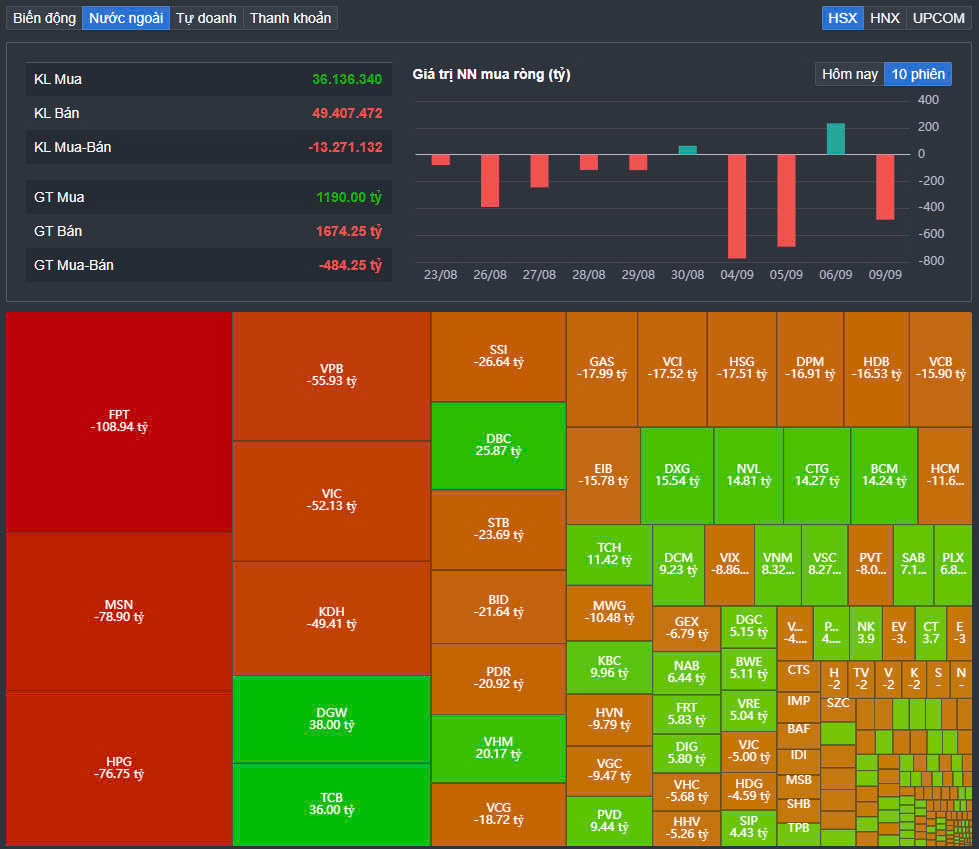Open the VRE 5.04 tỷ tile
This screenshot has width=979, height=849.
749,710
